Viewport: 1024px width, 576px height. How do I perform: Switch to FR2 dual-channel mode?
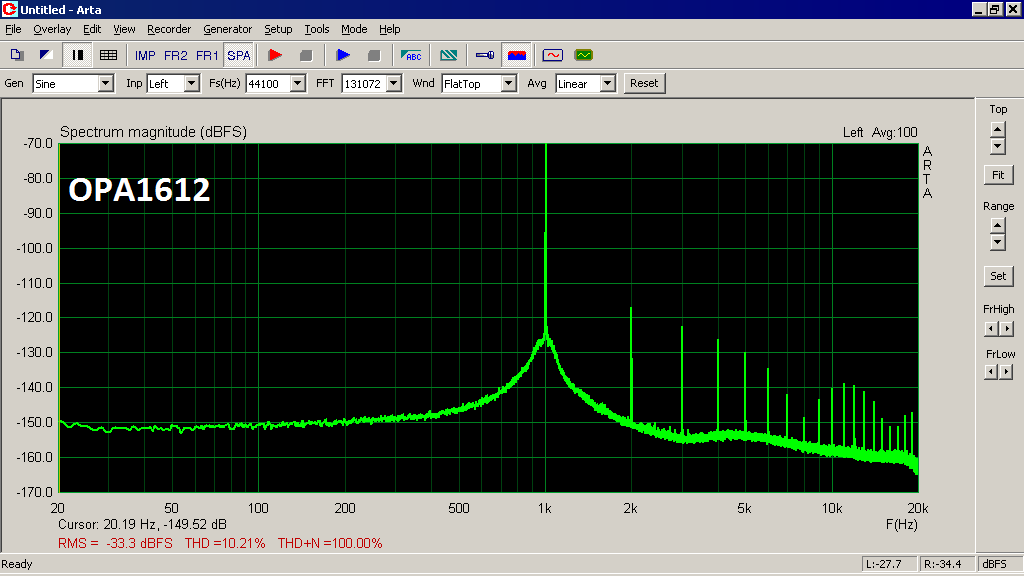[176, 56]
